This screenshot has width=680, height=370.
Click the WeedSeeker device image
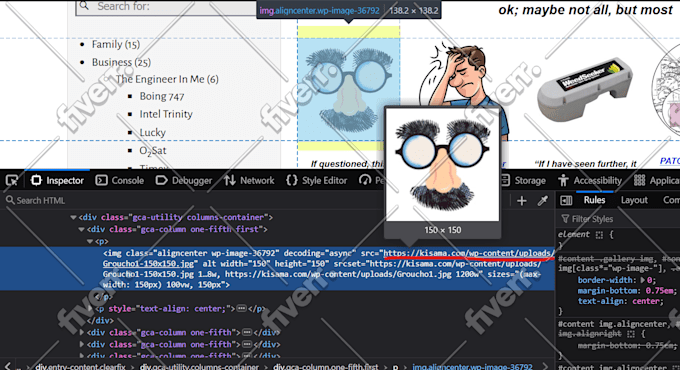point(585,88)
